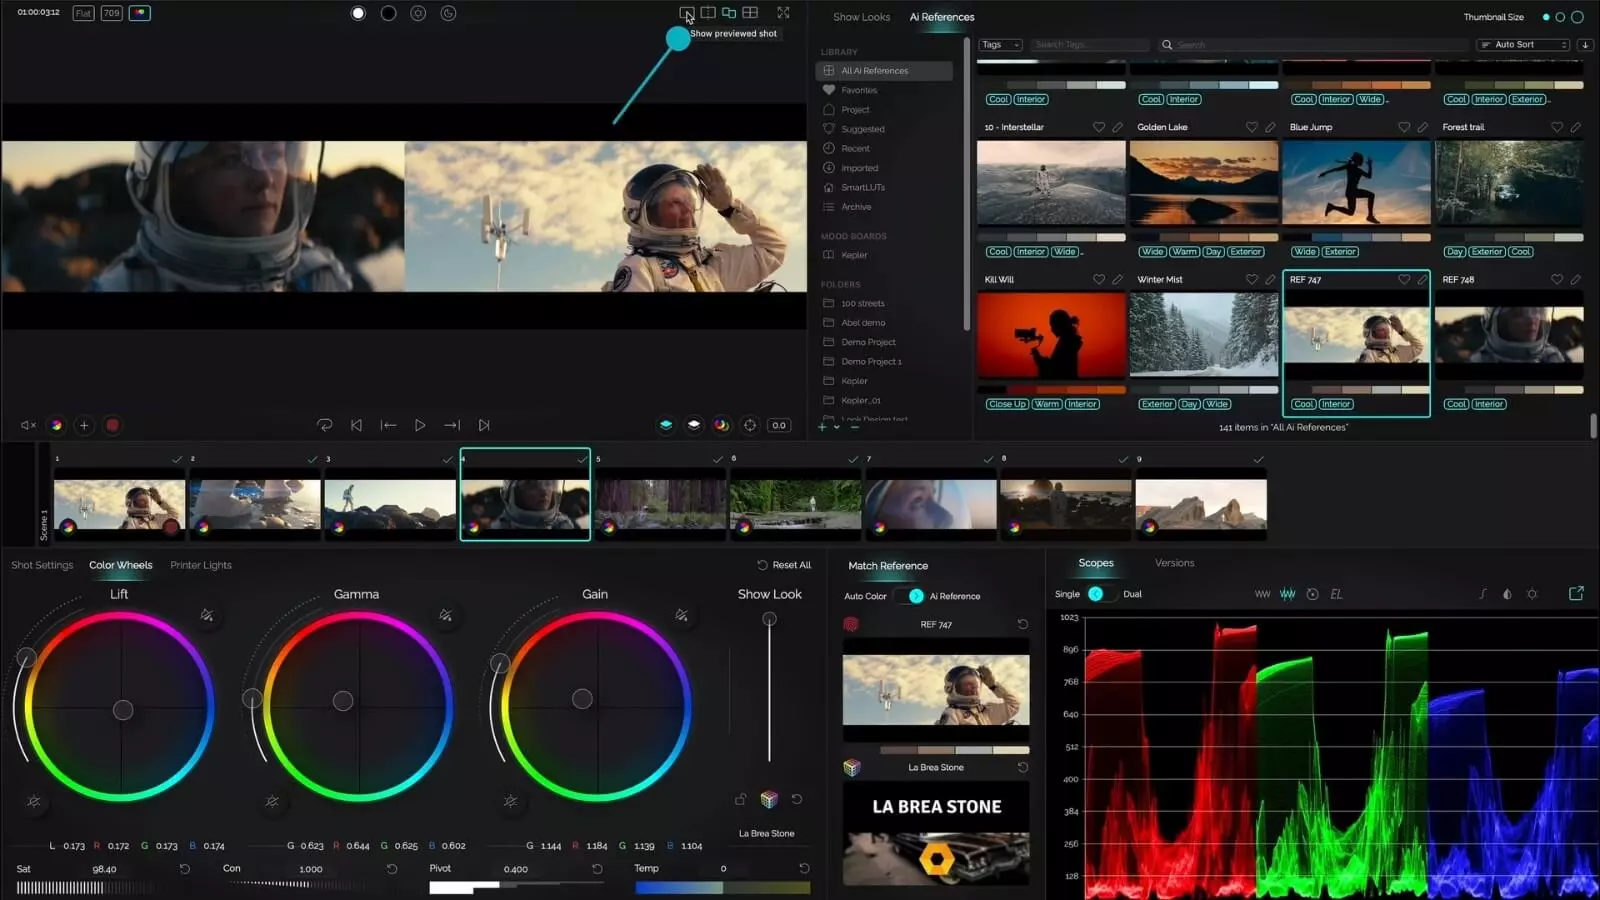Favorite the Golden Lake reference
The width and height of the screenshot is (1600, 900).
pos(1251,127)
